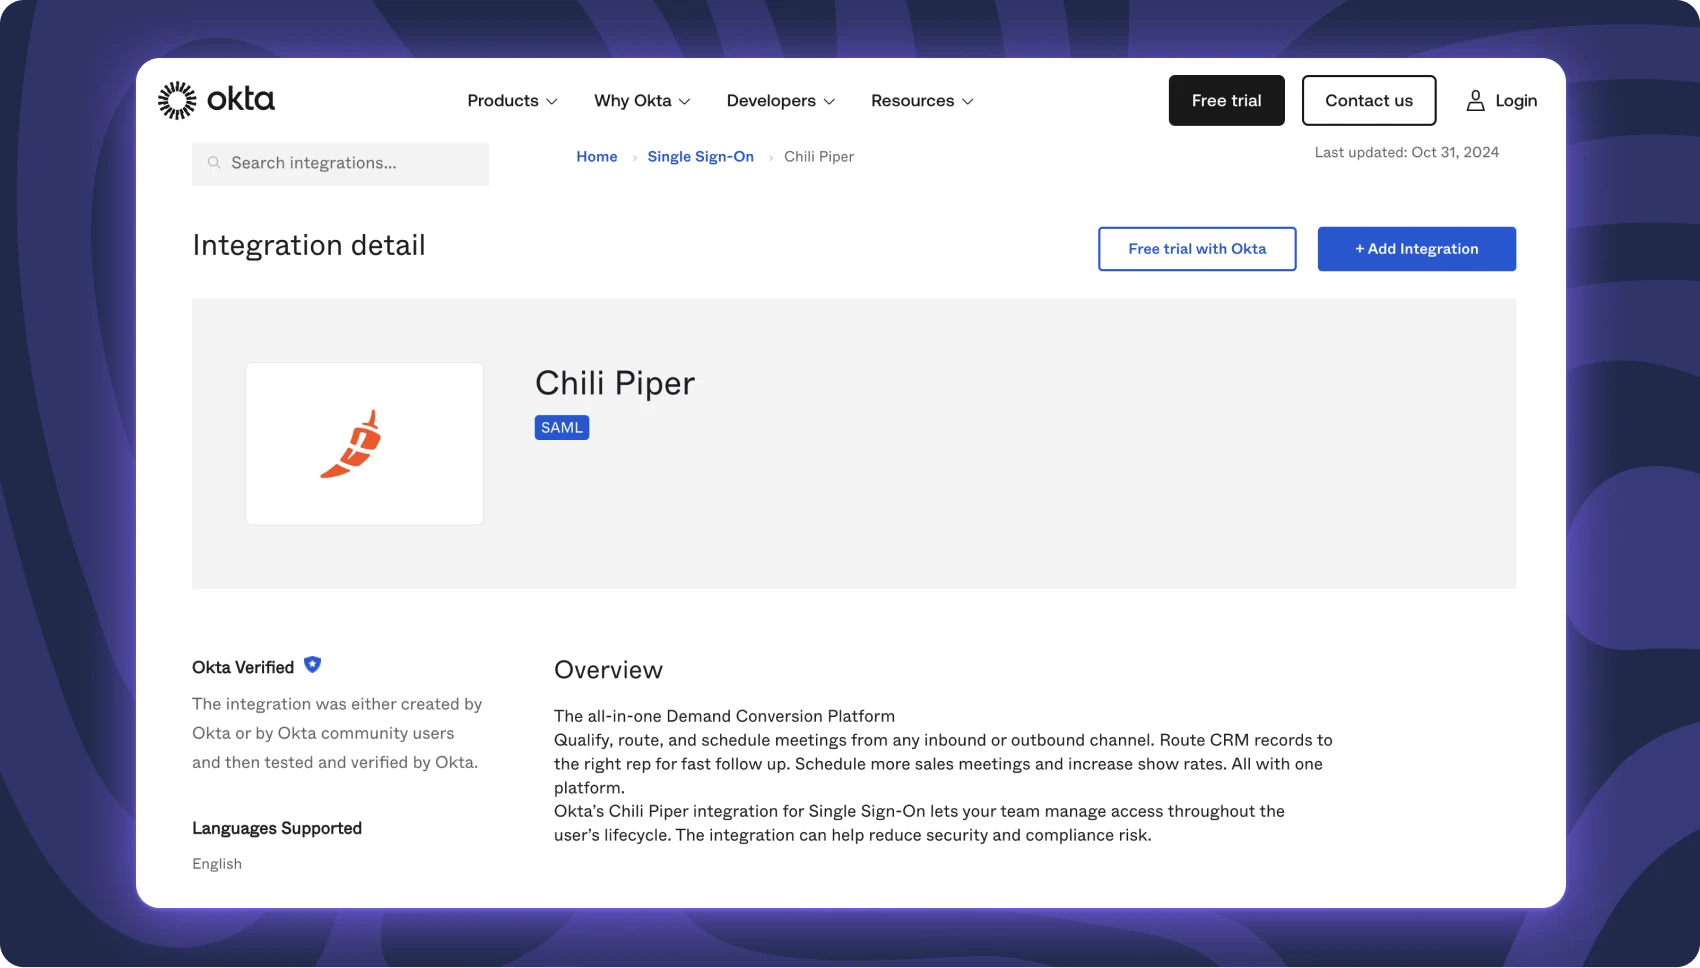Viewport: 1700px width, 968px height.
Task: Click Free trial with Okta button
Action: point(1197,249)
